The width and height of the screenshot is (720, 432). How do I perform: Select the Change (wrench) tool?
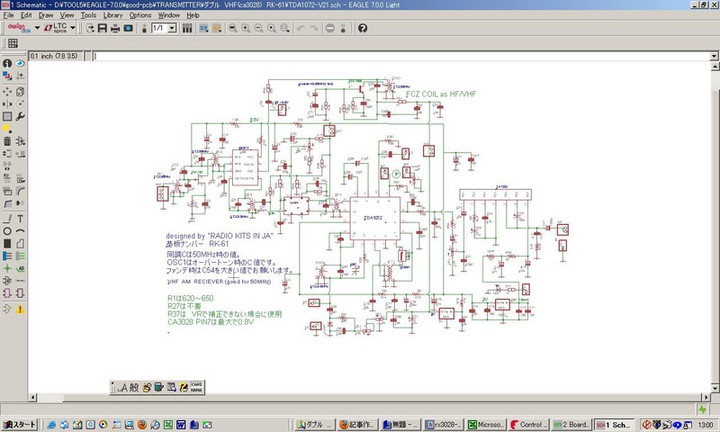(x=21, y=115)
